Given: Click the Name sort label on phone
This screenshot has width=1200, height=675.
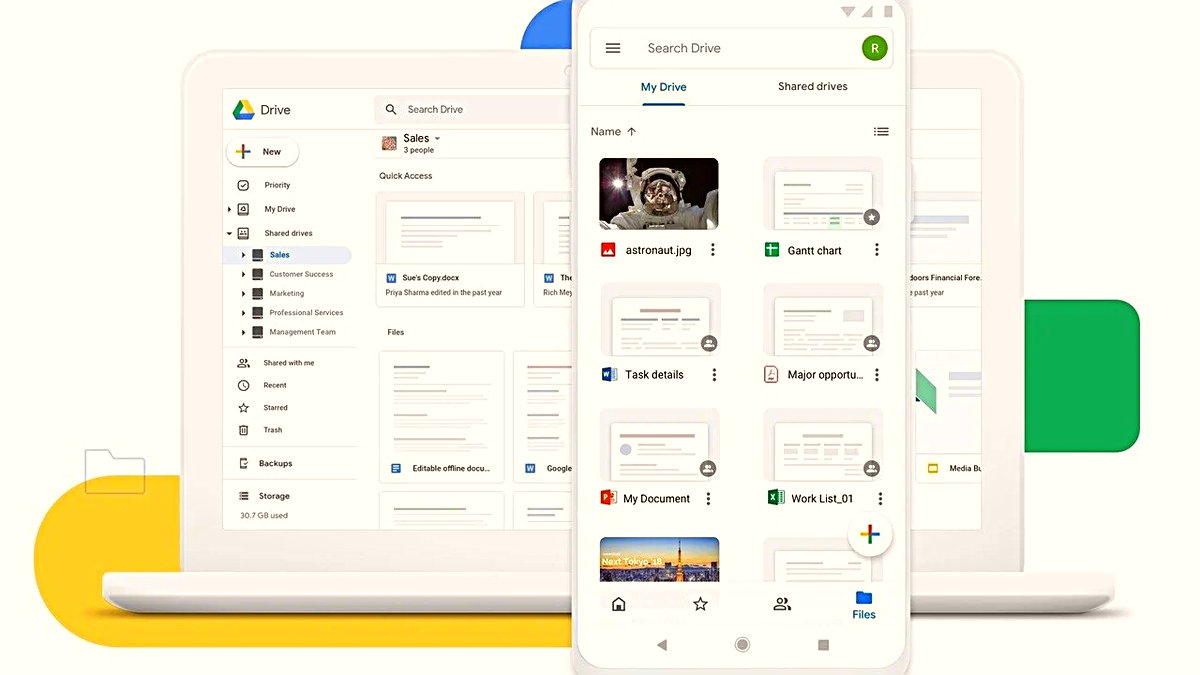Looking at the screenshot, I should 606,131.
